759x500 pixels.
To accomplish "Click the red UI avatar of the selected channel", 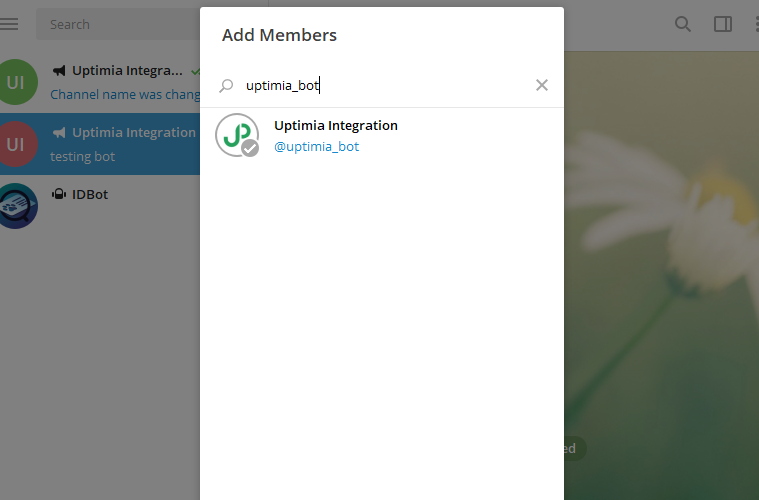I will tap(16, 144).
